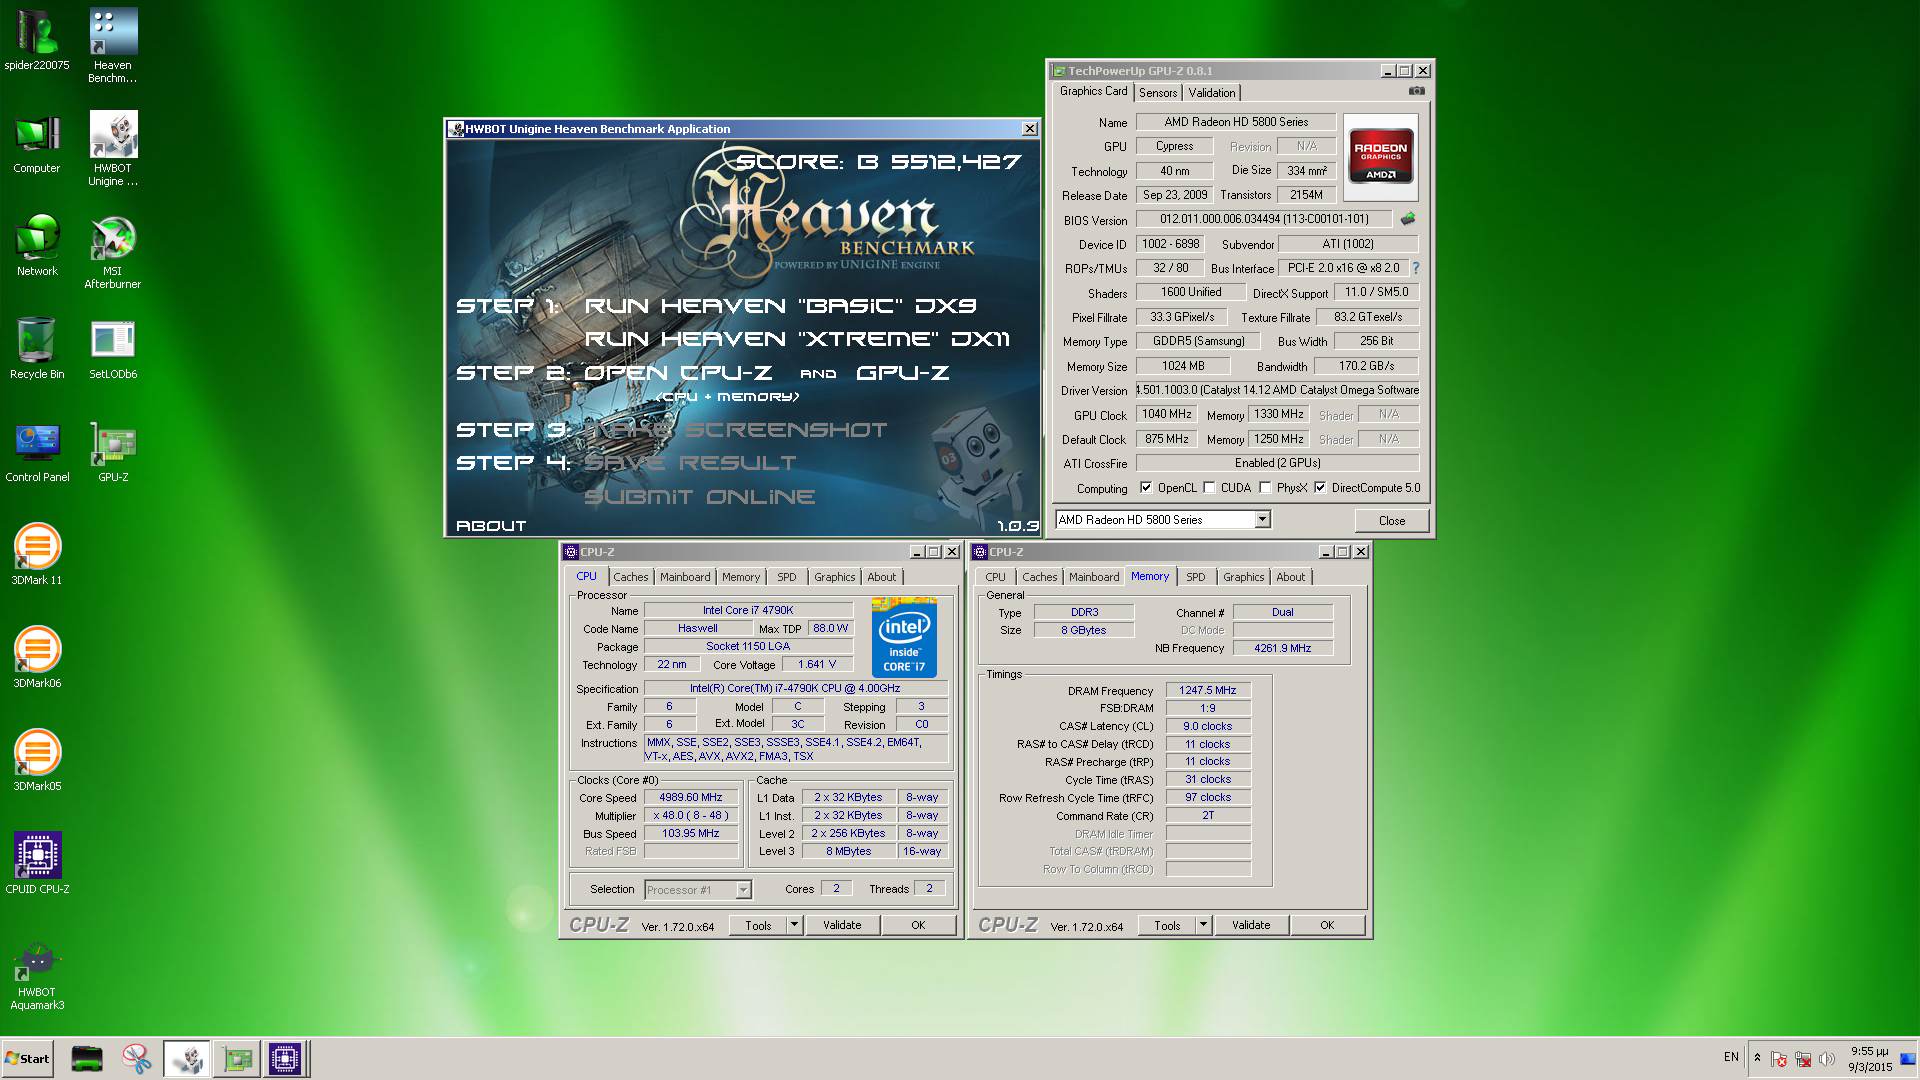Click Validate in the CPU-Z Memory window

1251,925
